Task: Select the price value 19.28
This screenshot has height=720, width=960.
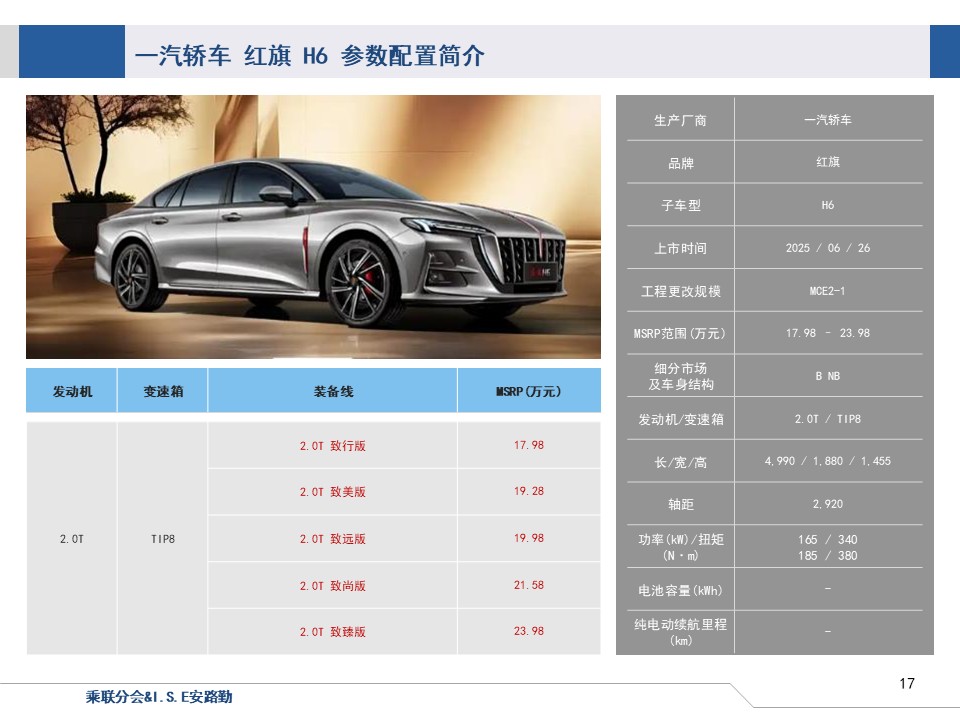Action: pos(529,491)
